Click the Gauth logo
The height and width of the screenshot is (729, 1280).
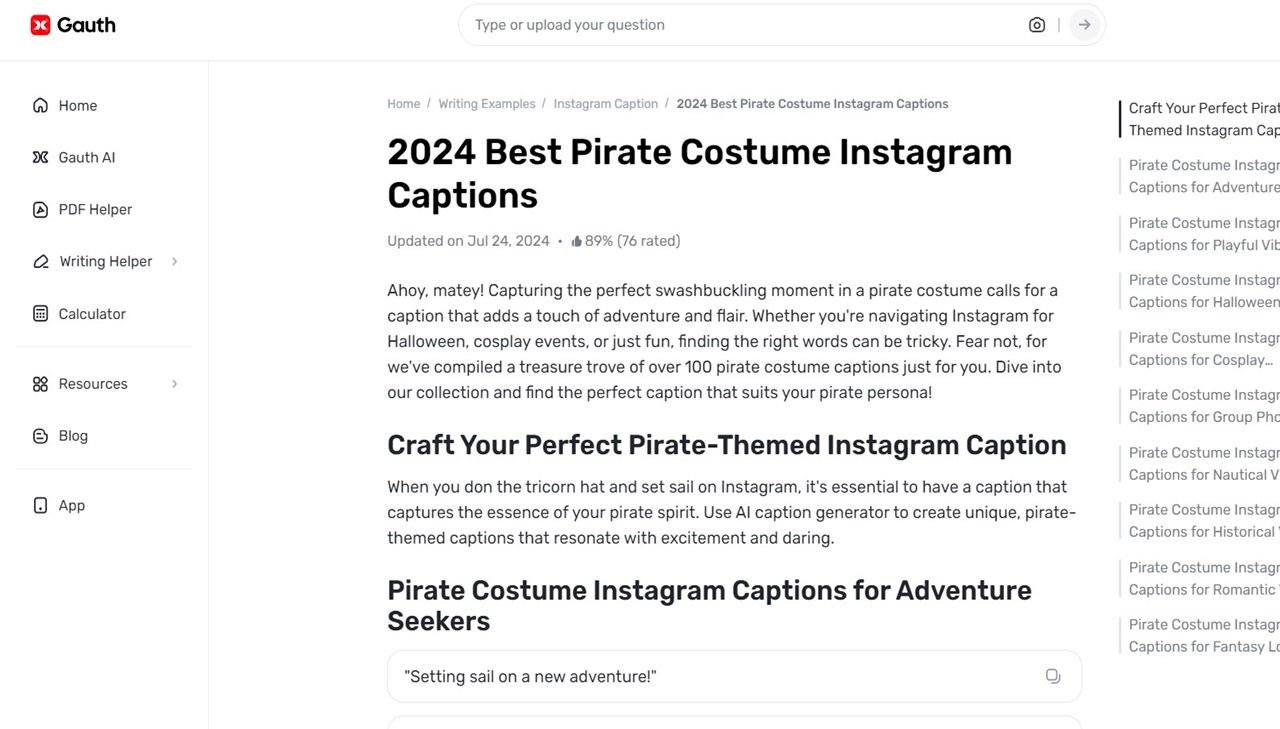pyautogui.click(x=72, y=24)
